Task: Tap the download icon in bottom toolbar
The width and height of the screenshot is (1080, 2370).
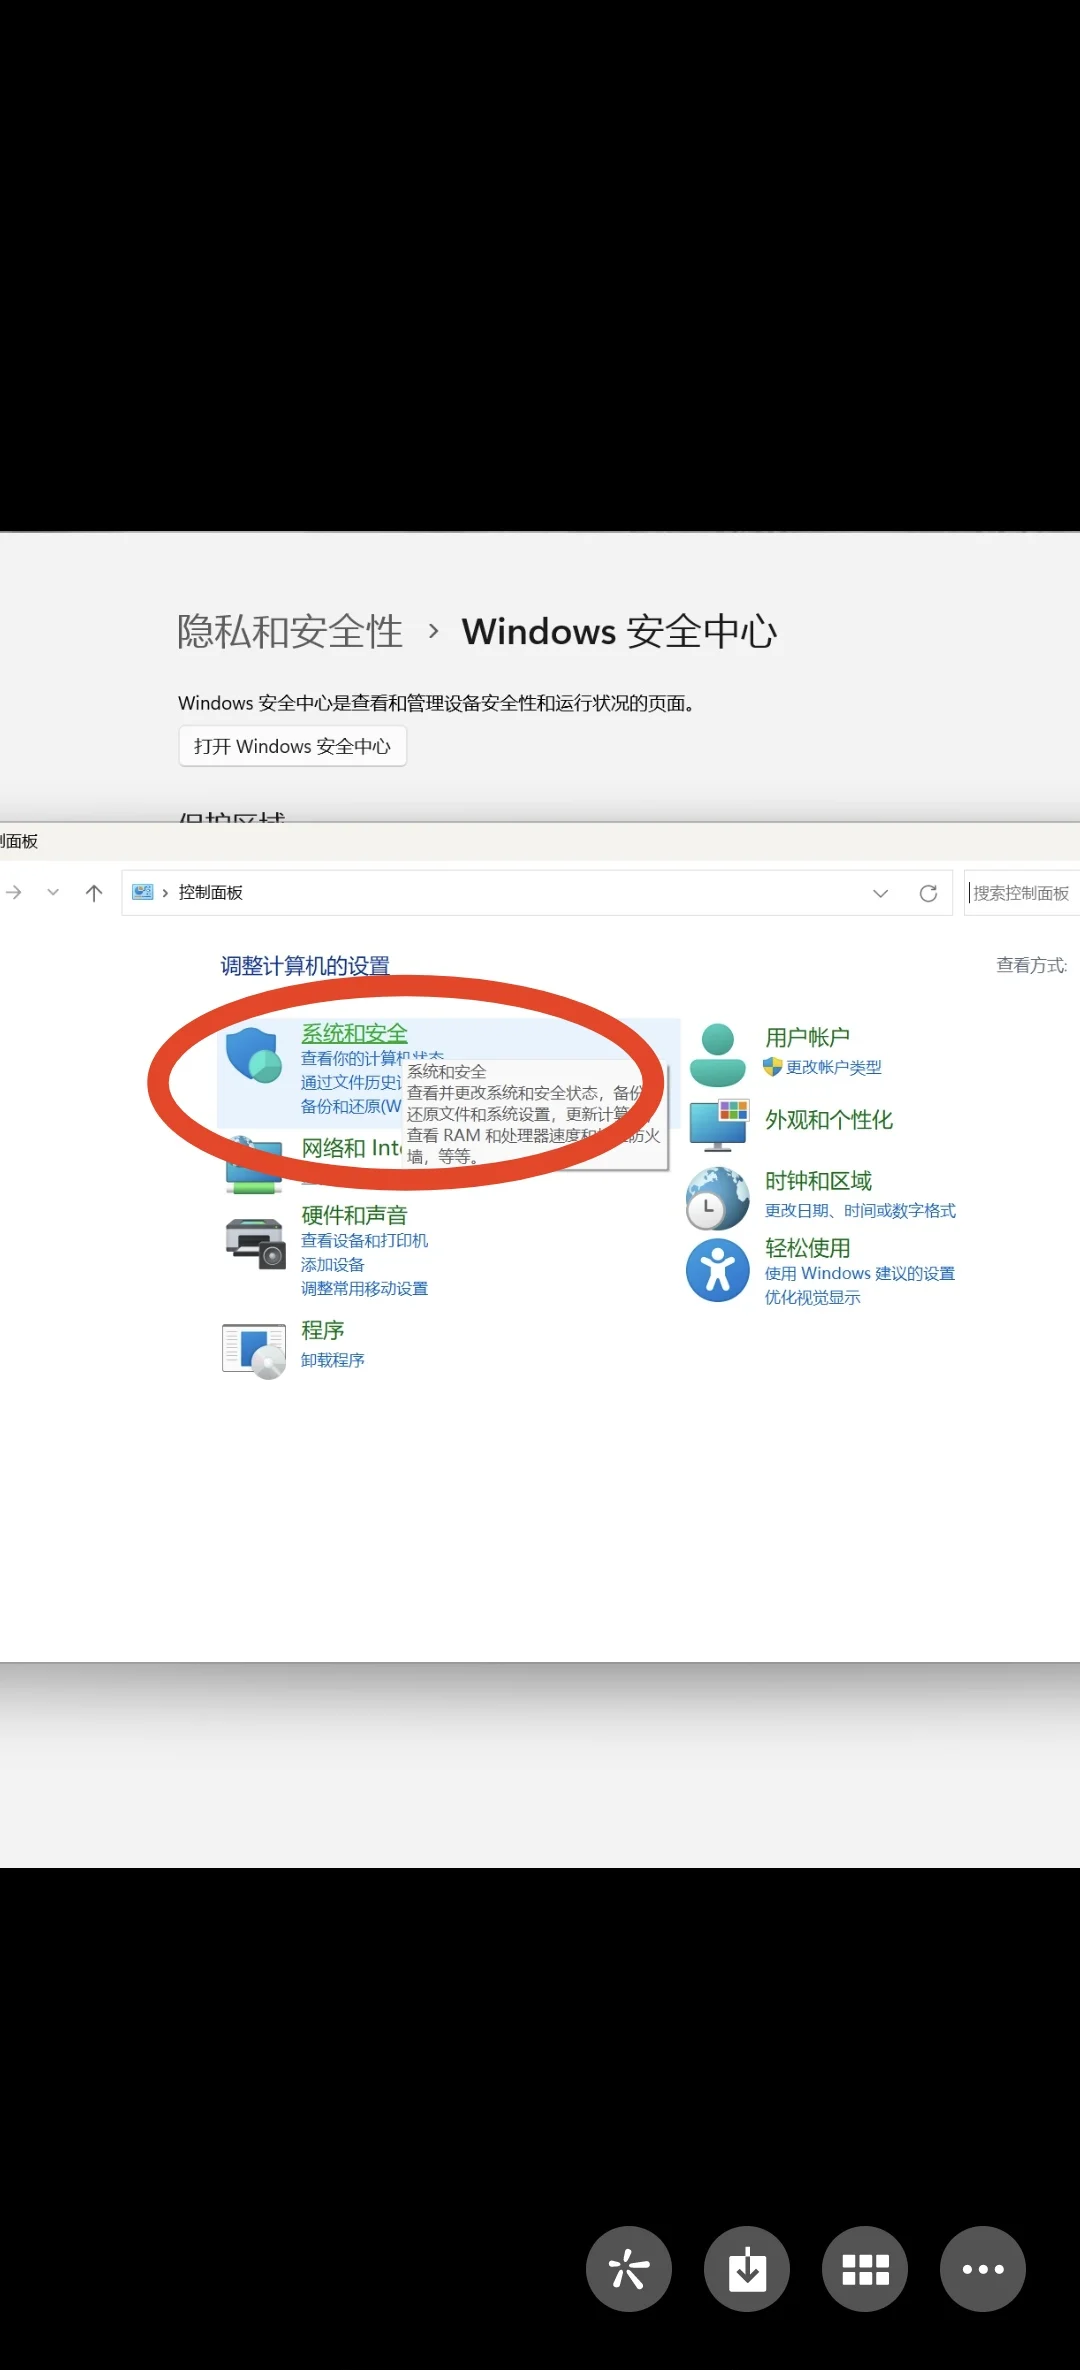Action: (747, 2269)
